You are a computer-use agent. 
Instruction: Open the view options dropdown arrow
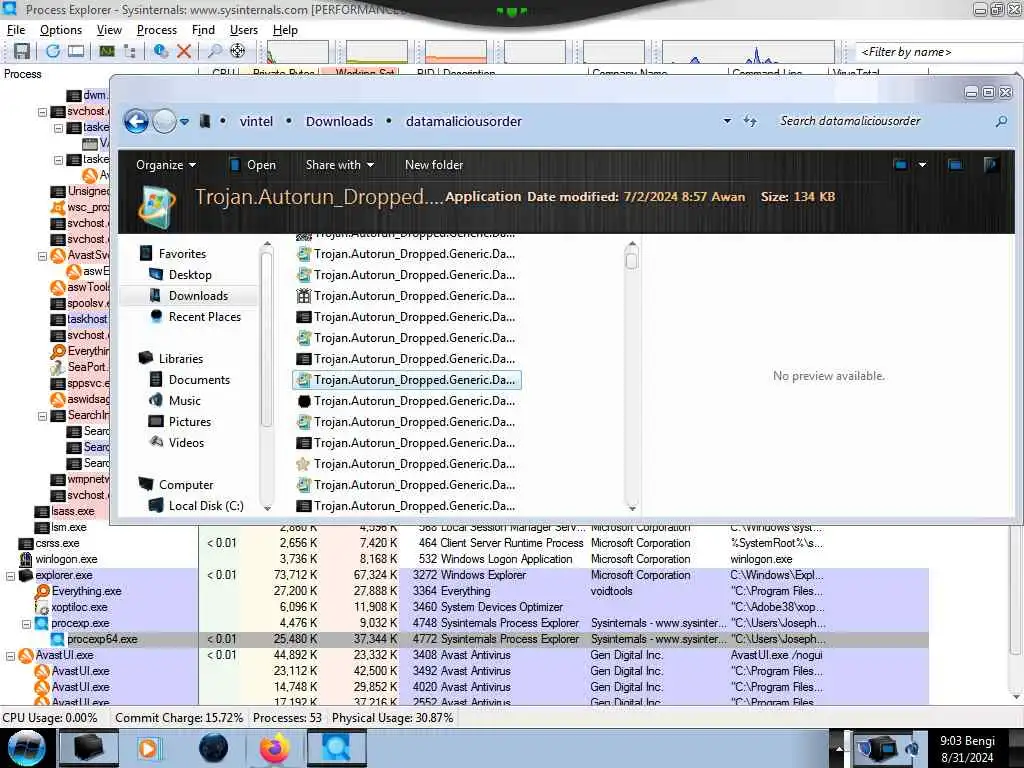[x=922, y=165]
